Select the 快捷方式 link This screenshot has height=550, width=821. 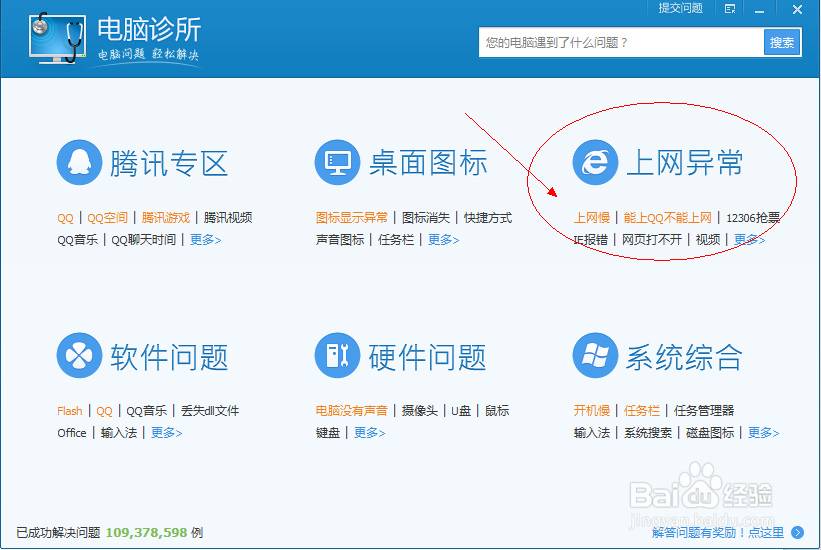tap(488, 218)
